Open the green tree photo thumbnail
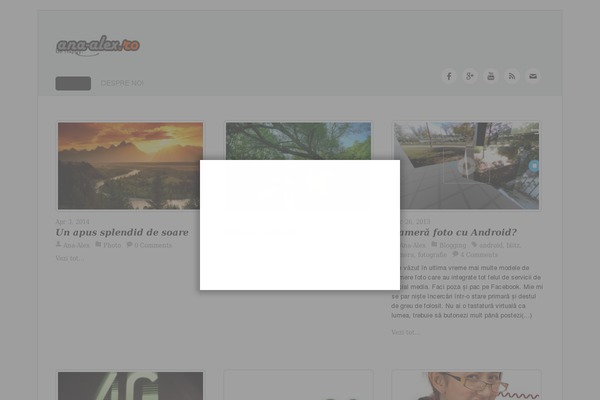Image resolution: width=600 pixels, height=400 pixels. [298, 141]
